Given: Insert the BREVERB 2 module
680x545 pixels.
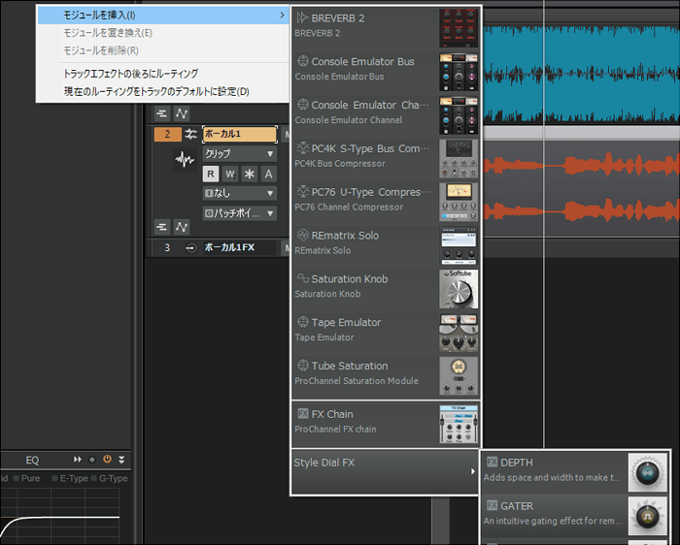Looking at the screenshot, I should (x=386, y=28).
